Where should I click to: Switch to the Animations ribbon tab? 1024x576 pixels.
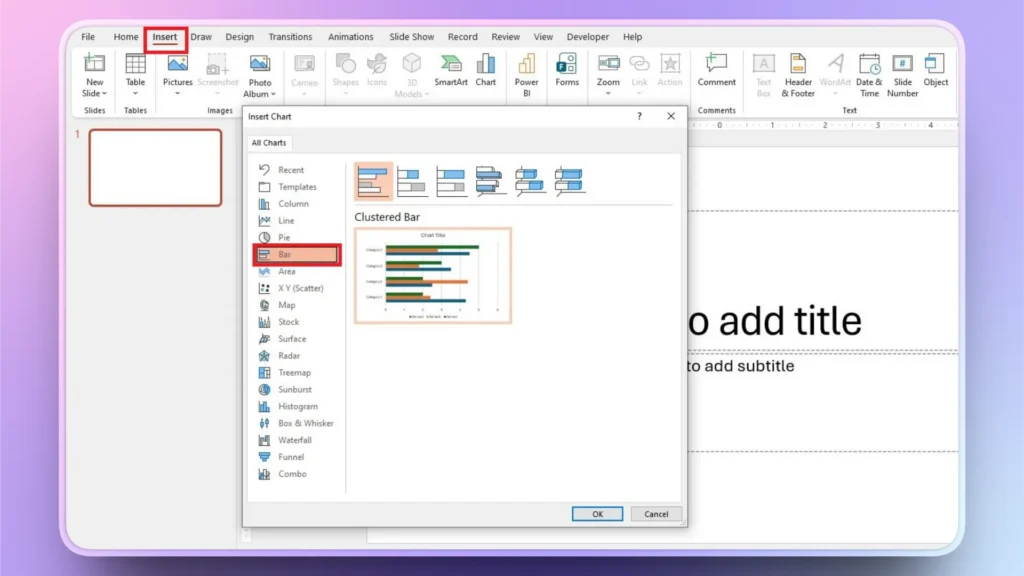point(350,36)
